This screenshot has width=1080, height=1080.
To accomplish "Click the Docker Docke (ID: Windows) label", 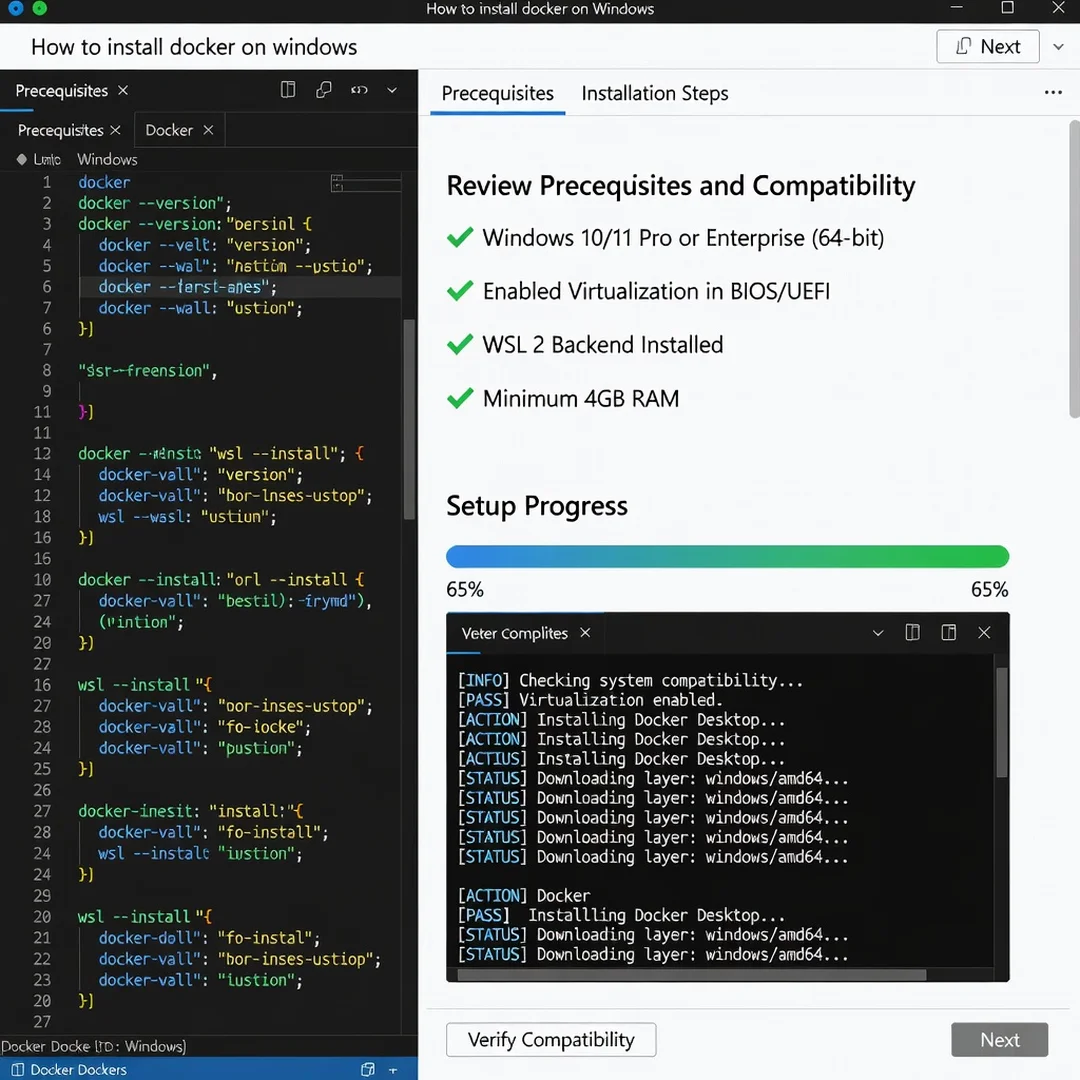I will 93,1046.
